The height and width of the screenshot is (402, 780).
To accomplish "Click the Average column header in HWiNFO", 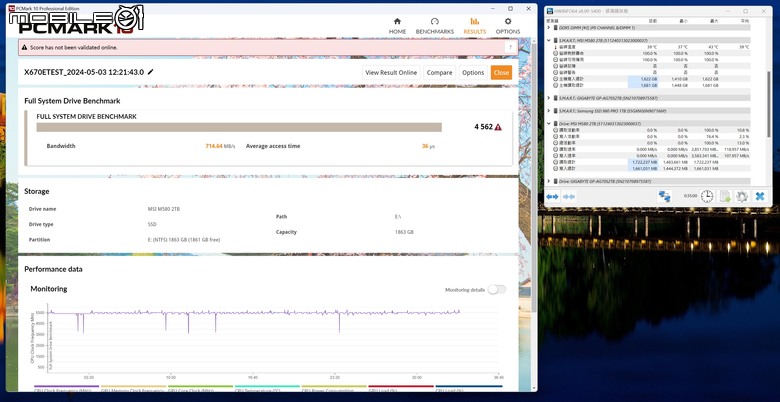I will click(x=744, y=21).
